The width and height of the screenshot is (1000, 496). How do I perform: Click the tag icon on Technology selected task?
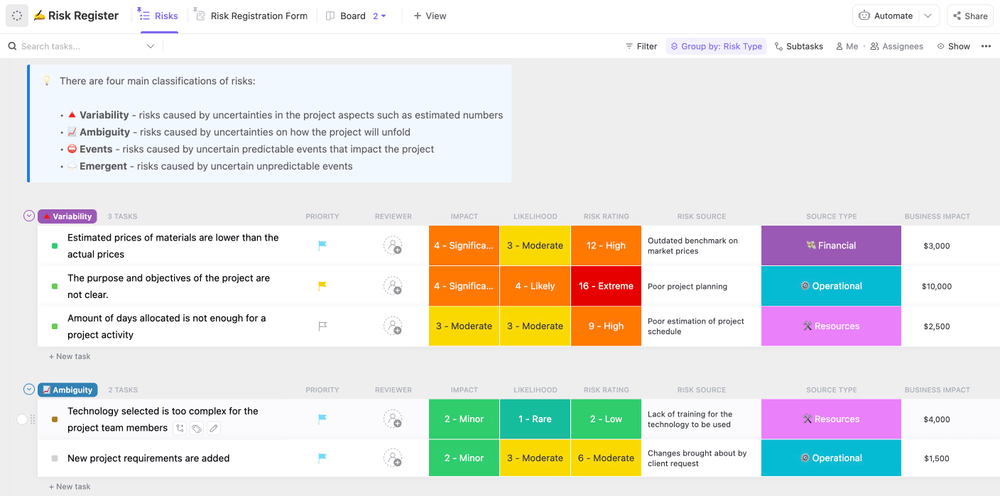pos(197,428)
